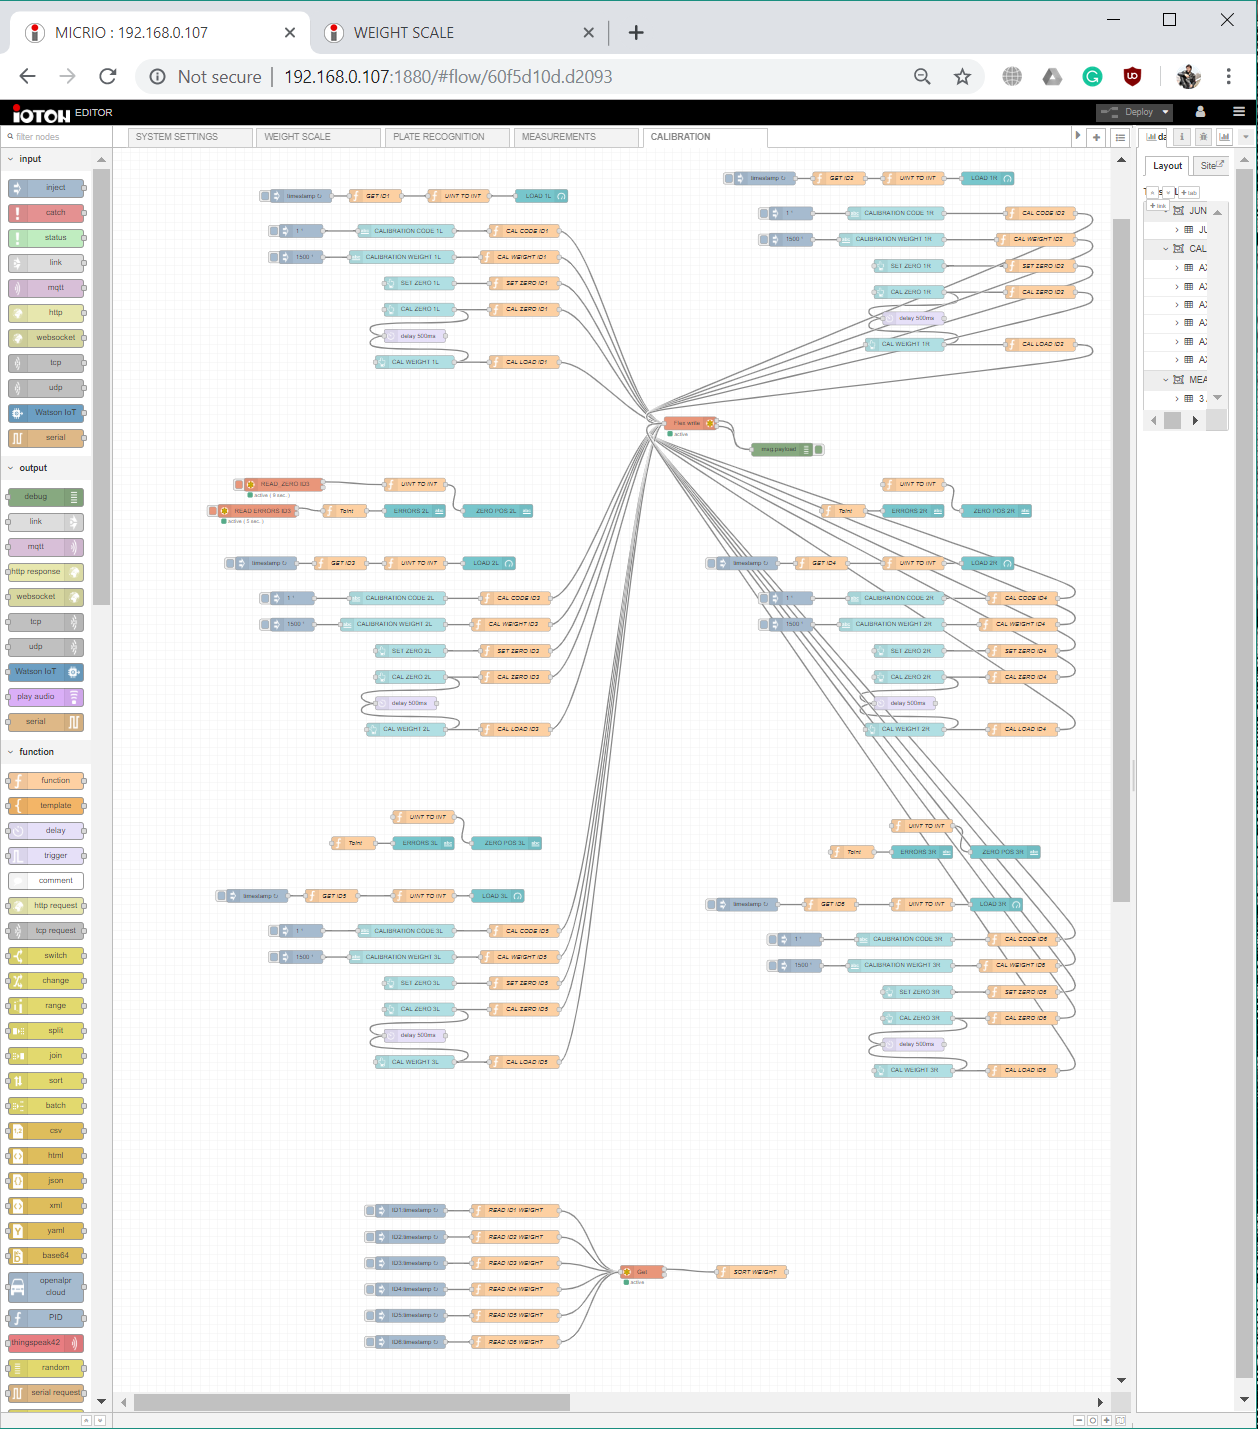Pick the http input node in the palette

(47, 313)
